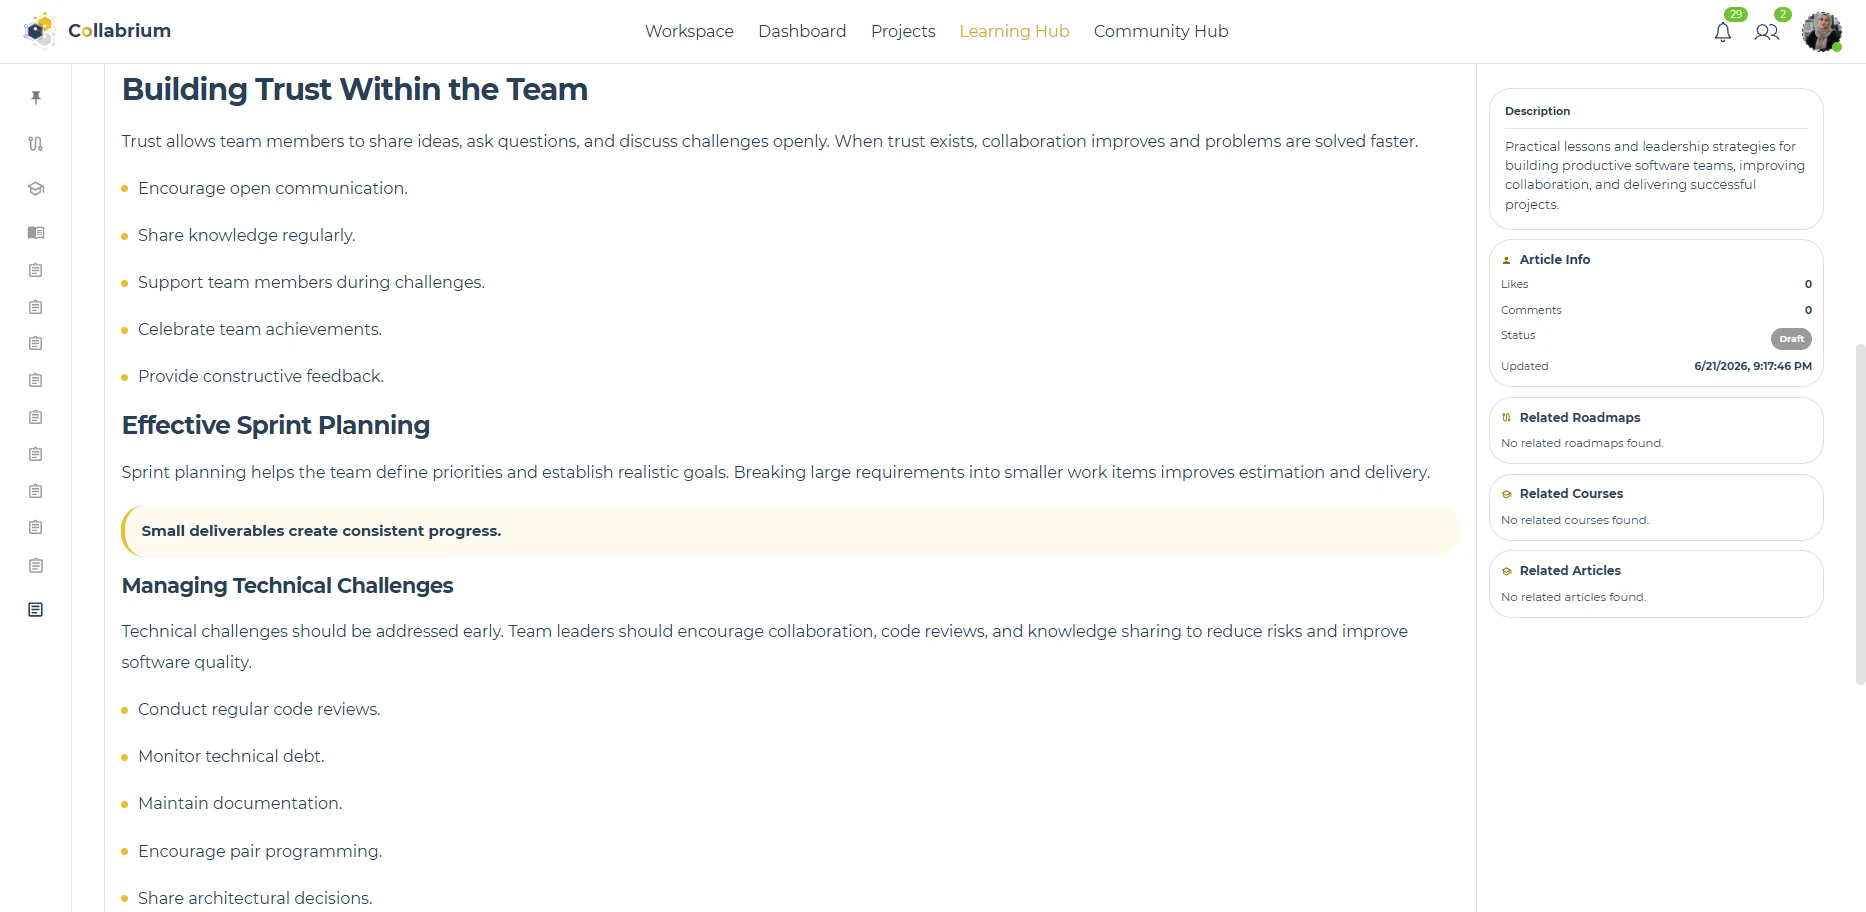This screenshot has height=912, width=1866.
Task: Click bullet 'Encourage open communication.'
Action: [273, 188]
